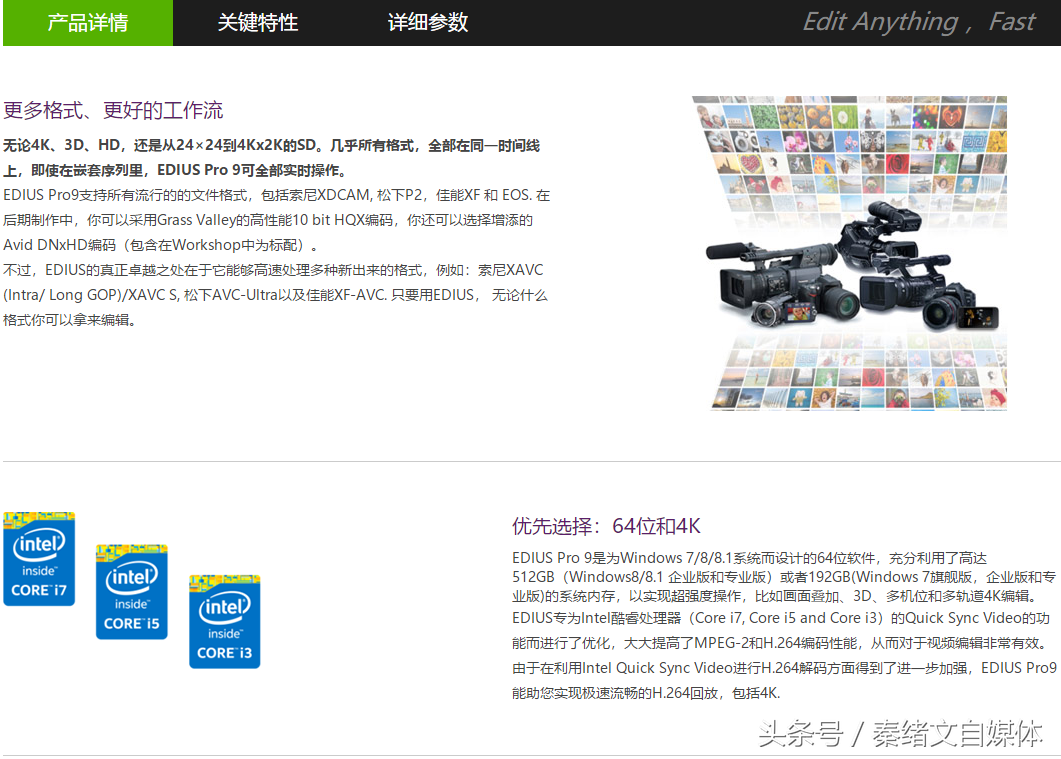
Task: Open the cameras and photo wall image
Action: [850, 253]
